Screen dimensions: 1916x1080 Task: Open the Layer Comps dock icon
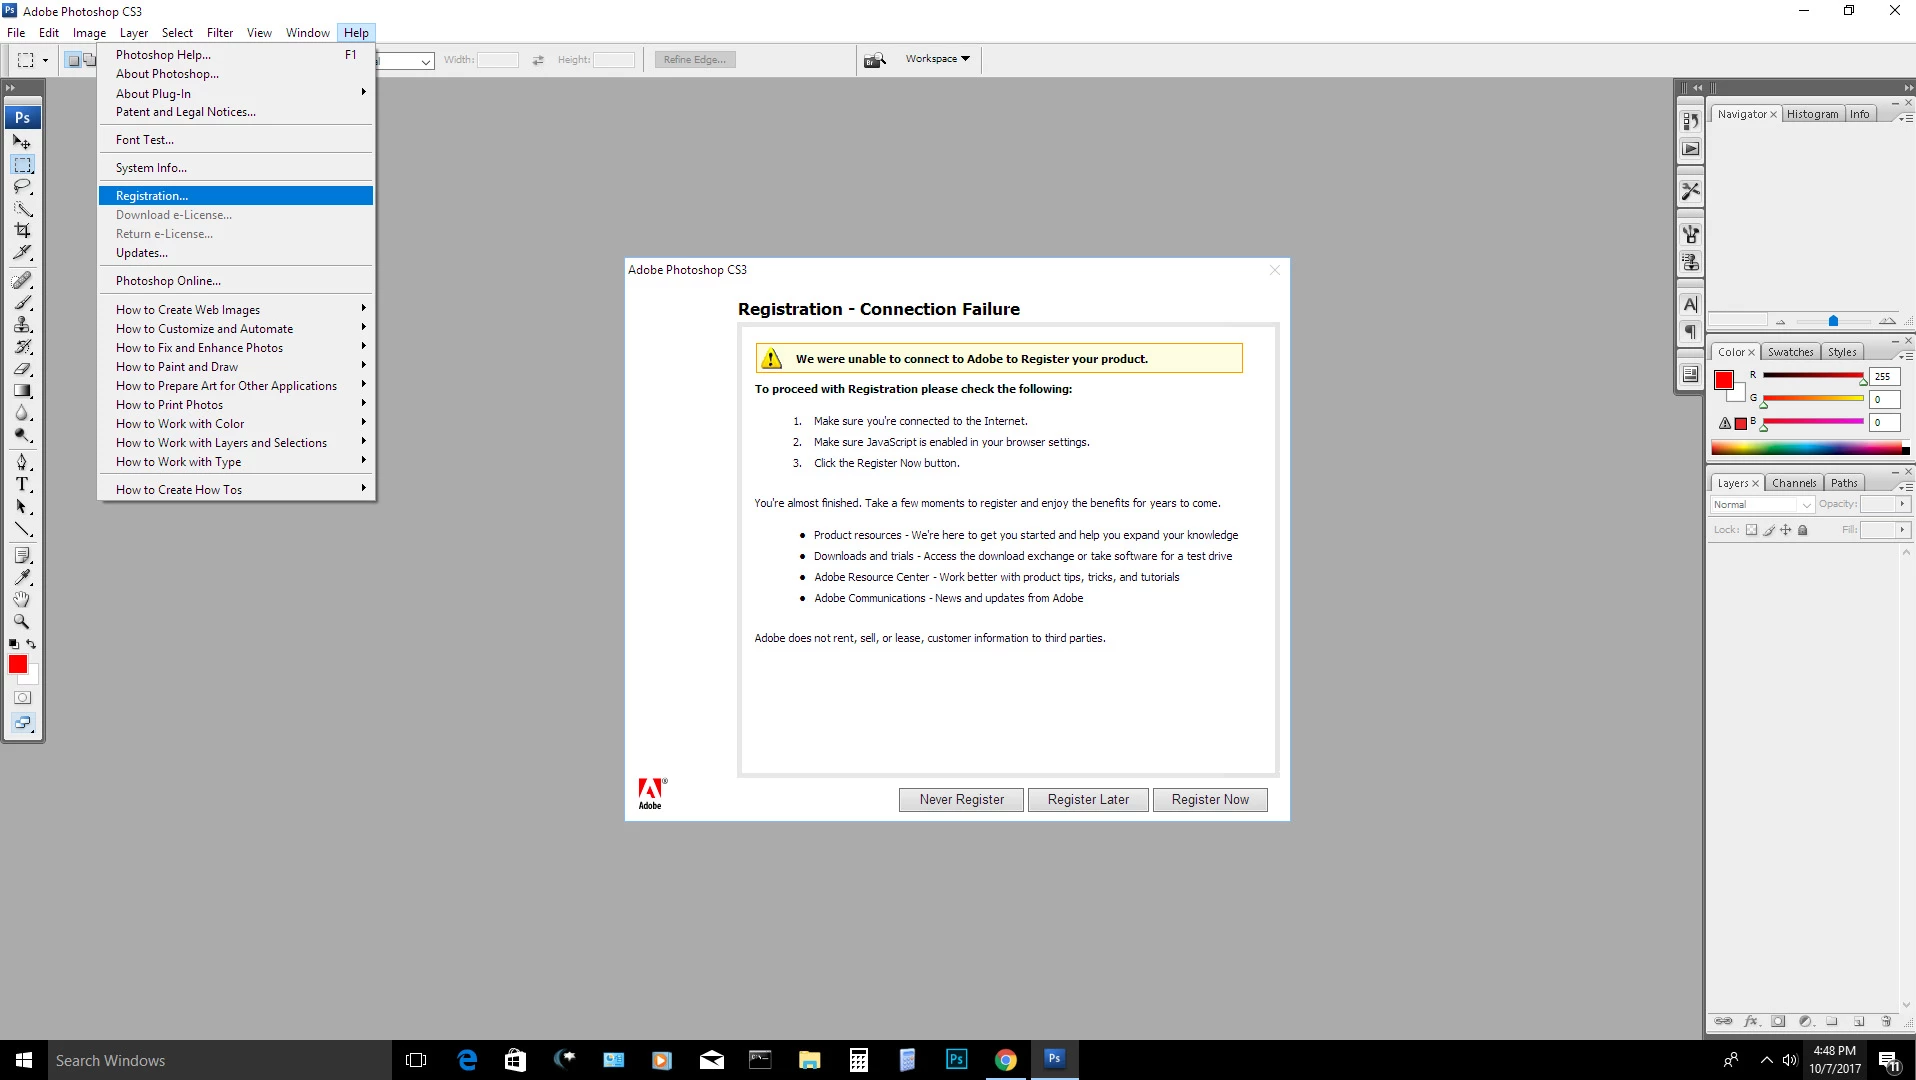[x=1690, y=374]
